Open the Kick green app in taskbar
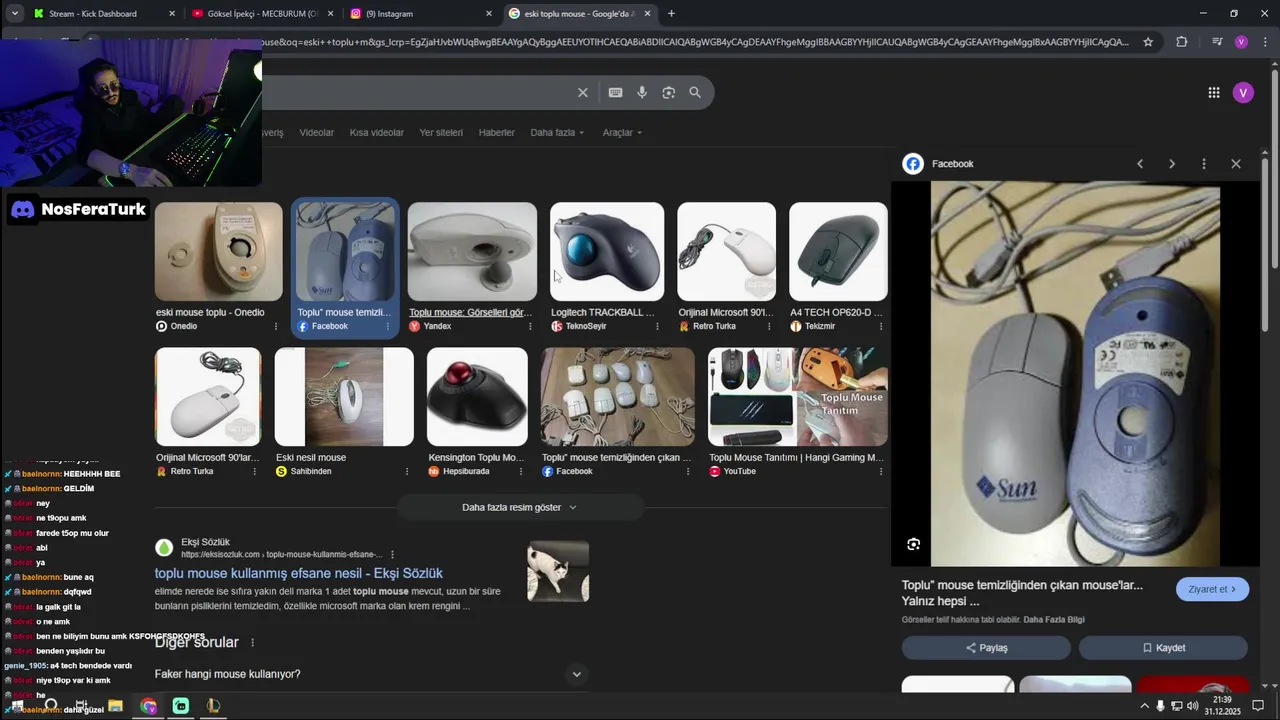Screen dimensions: 1280x720 [181, 706]
